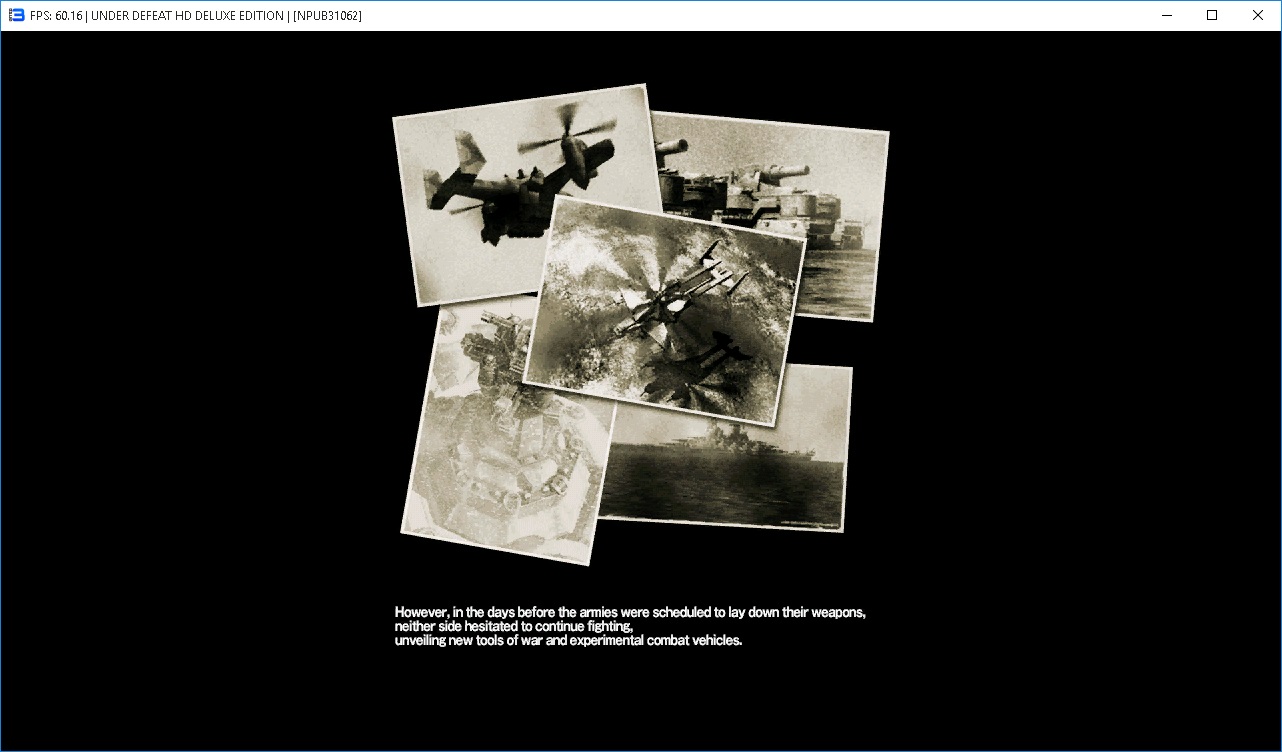1282x752 pixels.
Task: Click the UNDER DEFEAT HD DELUXE EDITION title text
Action: click(x=187, y=16)
